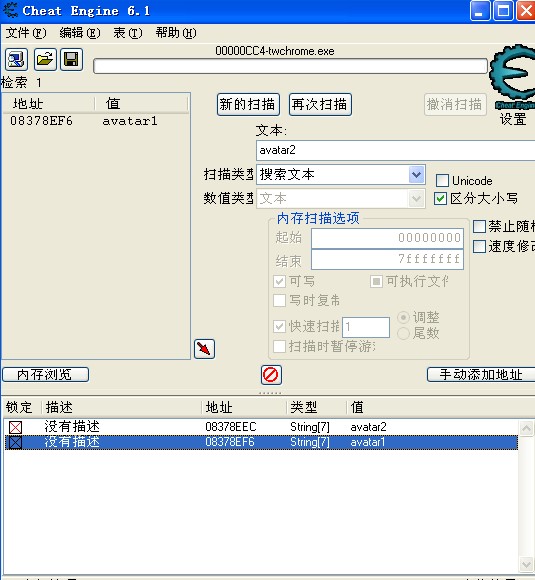Viewport: 535px width, 580px height.
Task: Select the 调整 radio button
Action: coord(403,317)
